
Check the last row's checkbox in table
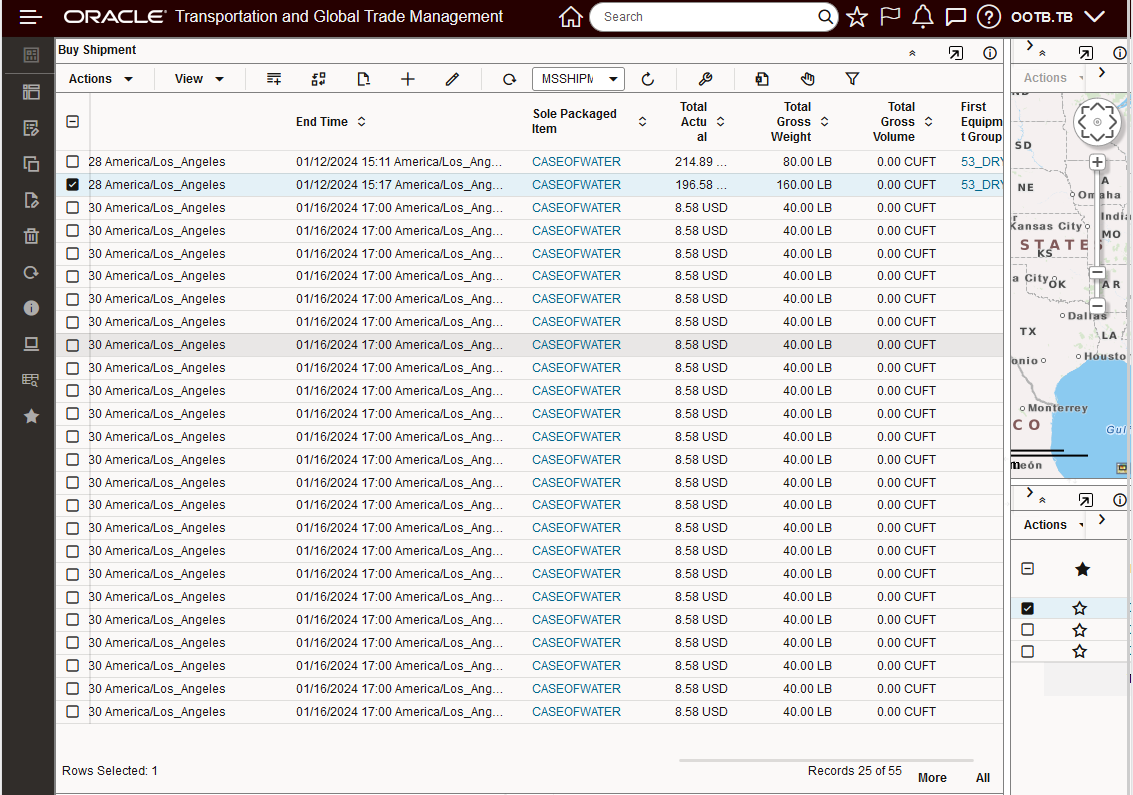click(72, 712)
